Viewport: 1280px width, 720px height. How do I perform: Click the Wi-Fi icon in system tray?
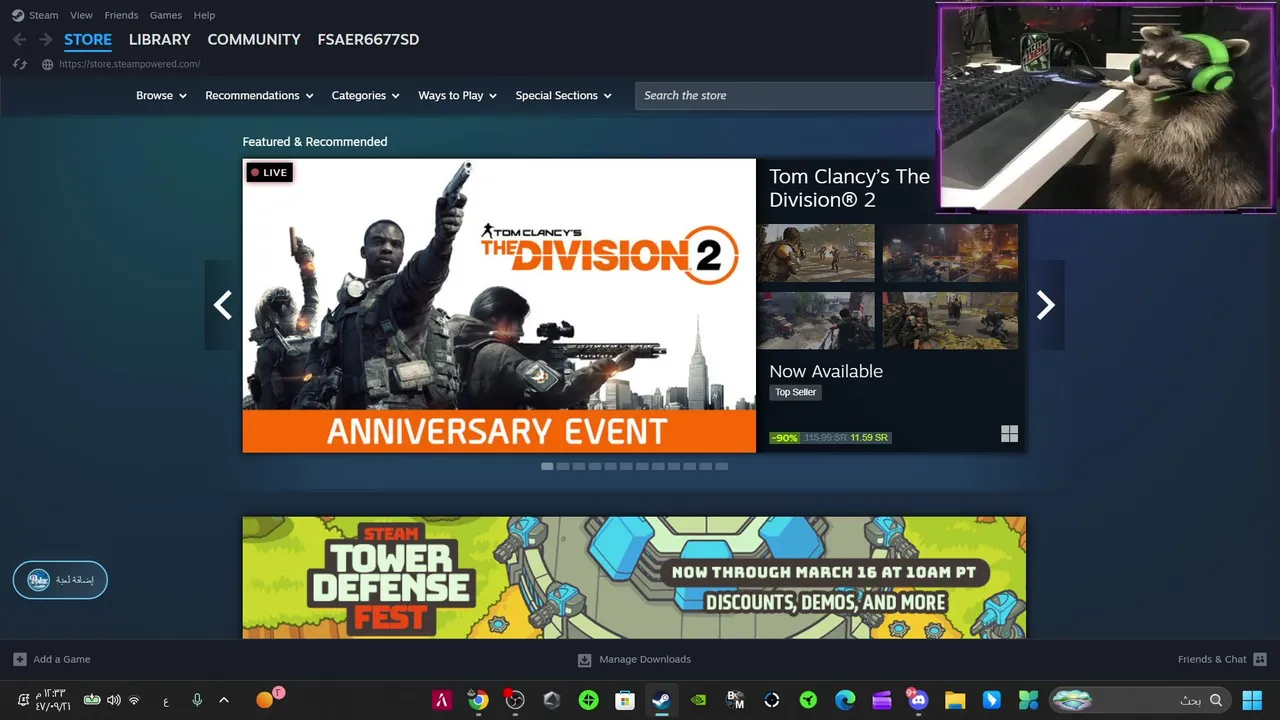coord(135,700)
